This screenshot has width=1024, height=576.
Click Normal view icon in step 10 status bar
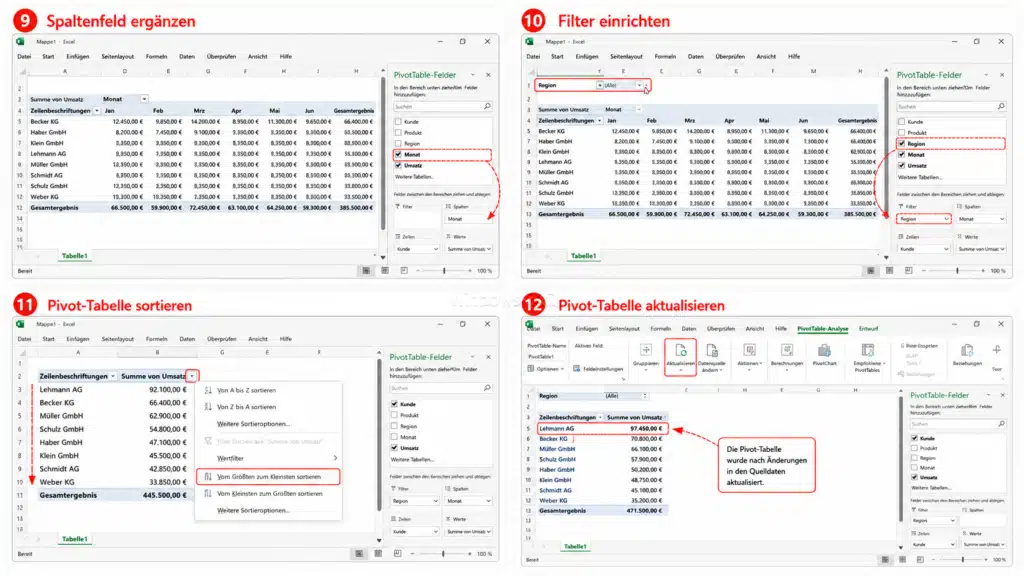[871, 270]
